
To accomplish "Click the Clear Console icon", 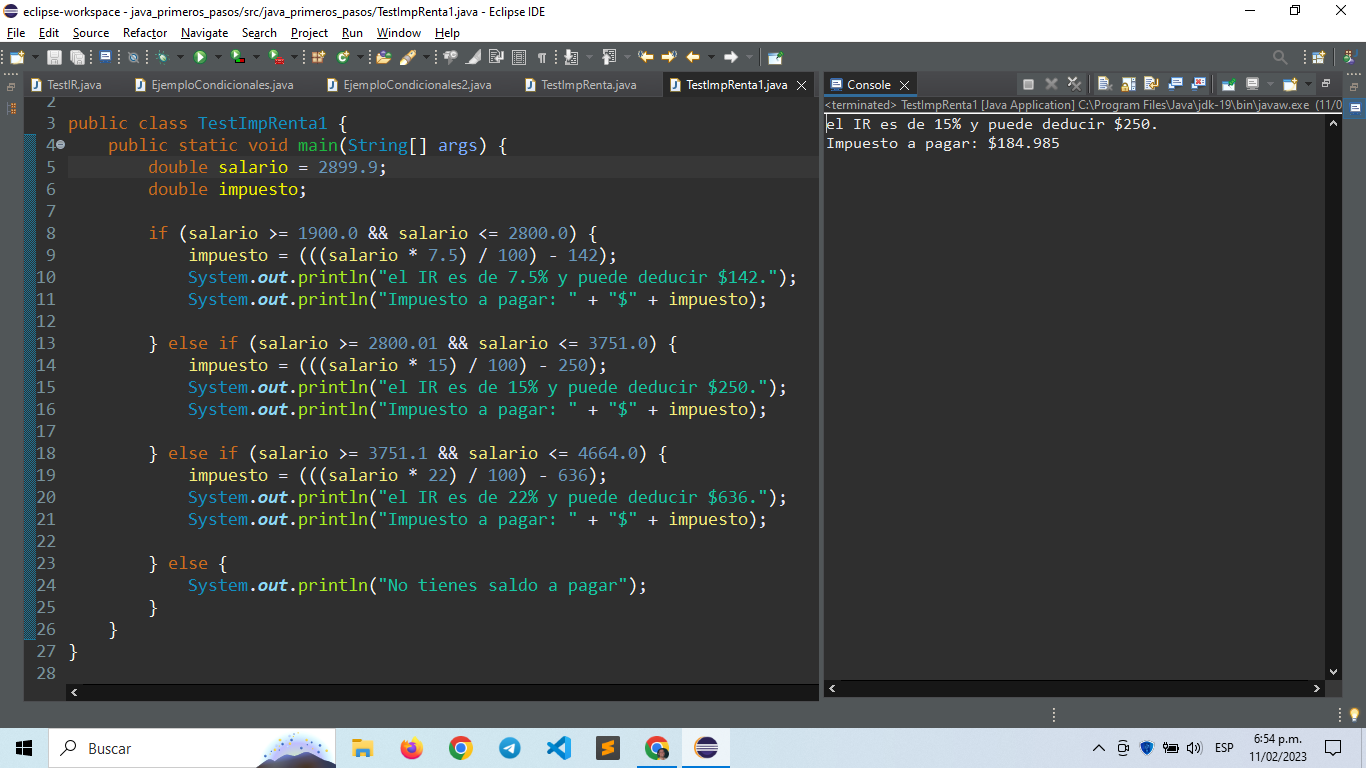I will (1105, 84).
